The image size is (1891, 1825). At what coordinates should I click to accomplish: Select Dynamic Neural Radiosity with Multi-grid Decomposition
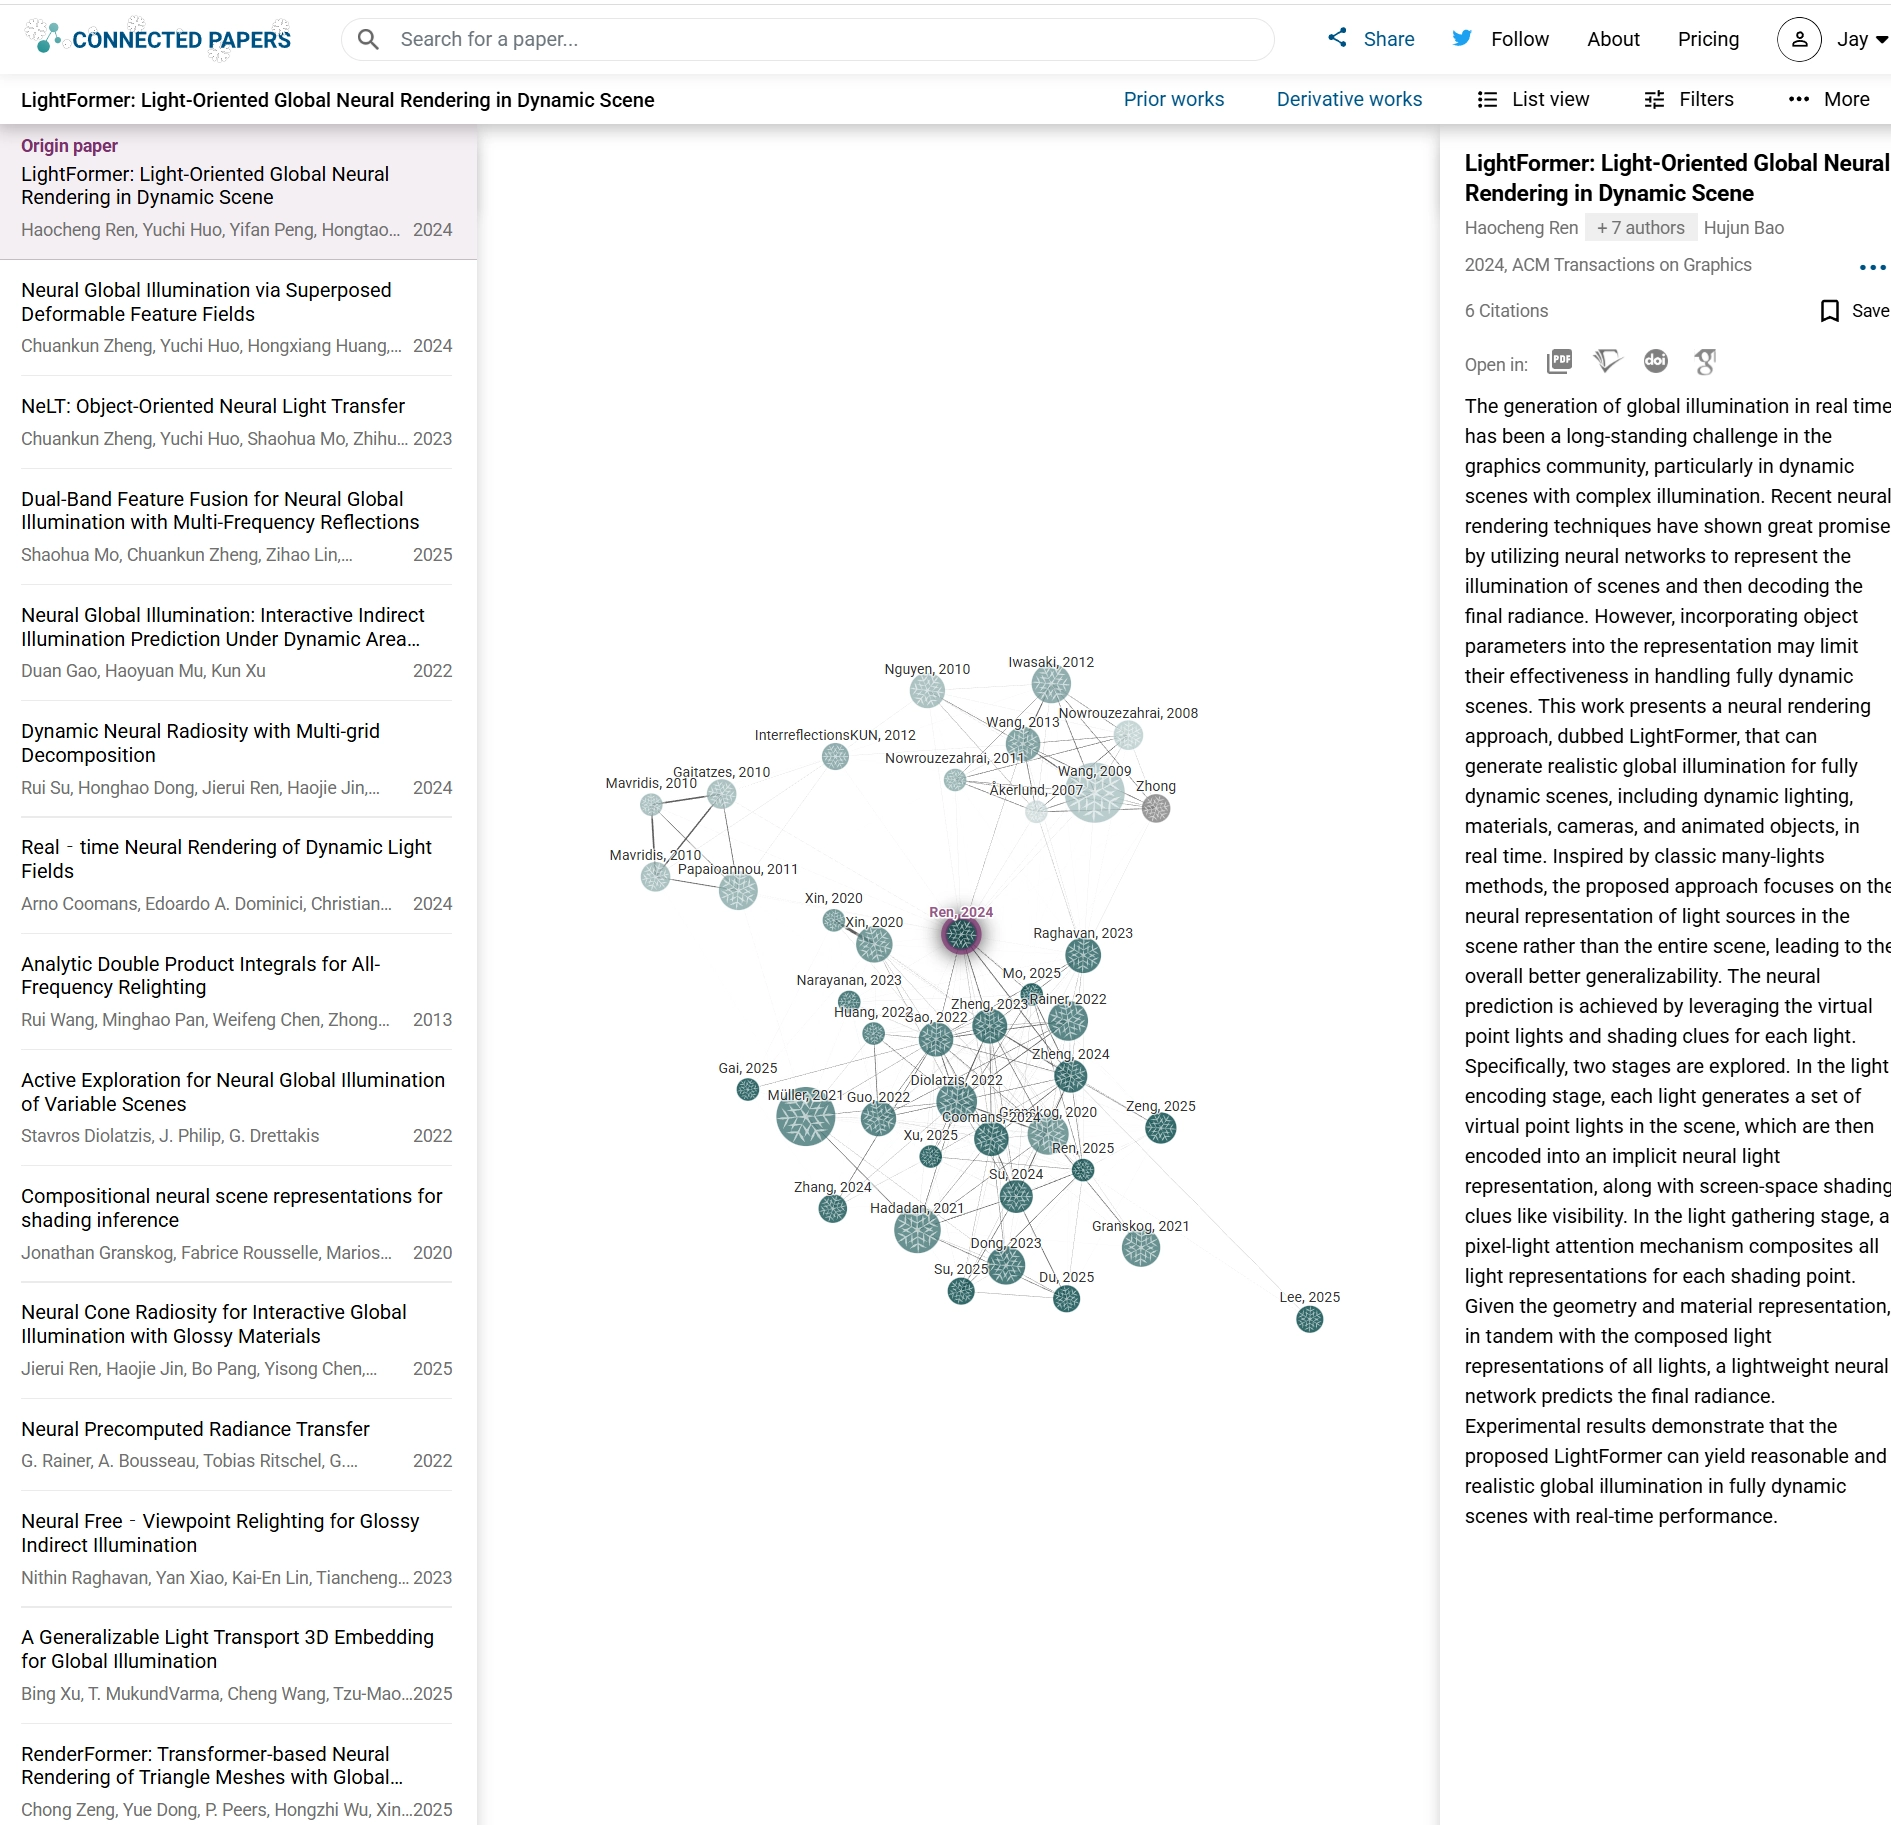coord(236,759)
